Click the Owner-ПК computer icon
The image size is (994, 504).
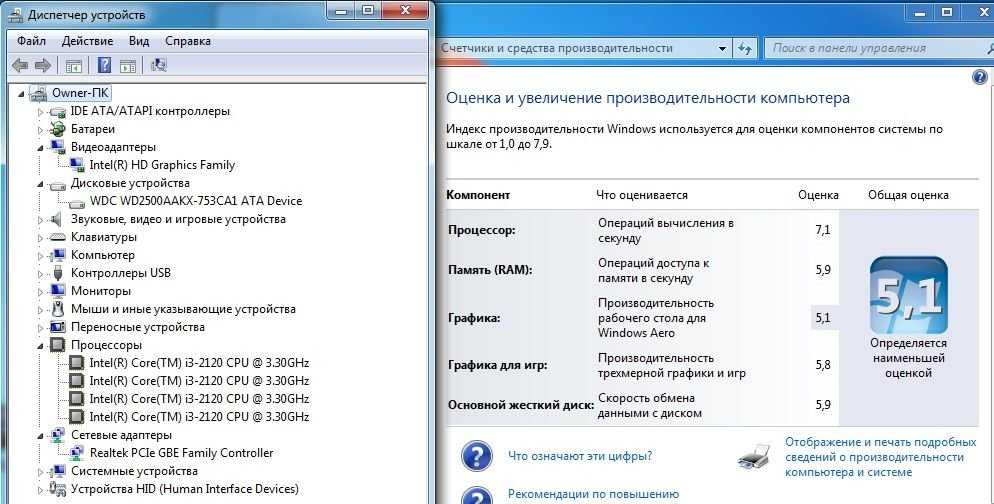point(39,93)
